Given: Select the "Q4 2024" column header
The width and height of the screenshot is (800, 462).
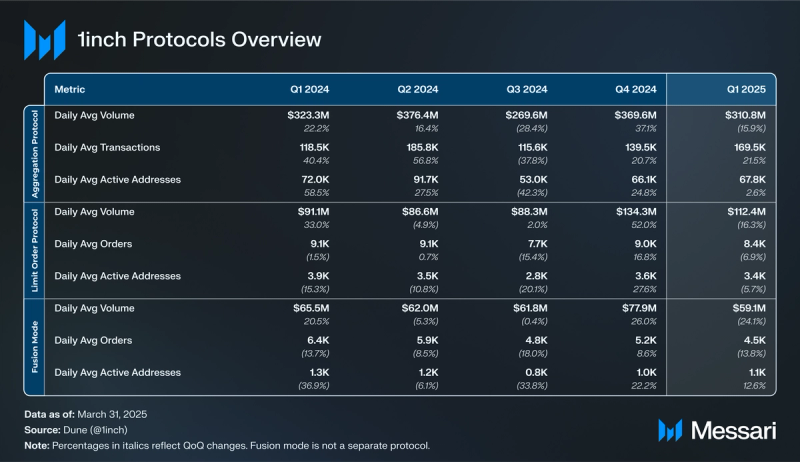Looking at the screenshot, I should tap(636, 89).
